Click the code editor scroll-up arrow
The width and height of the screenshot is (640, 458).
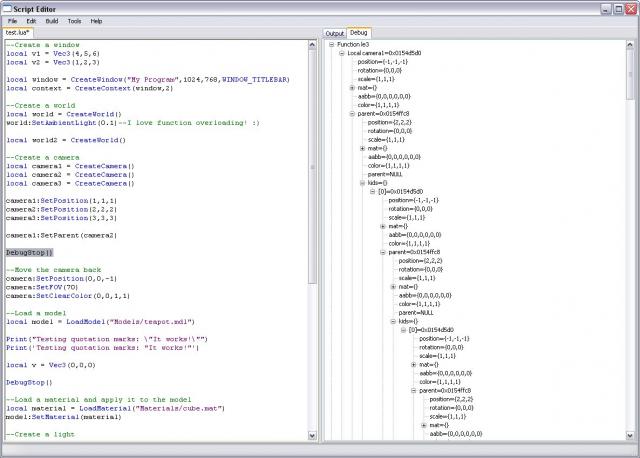tap(311, 44)
